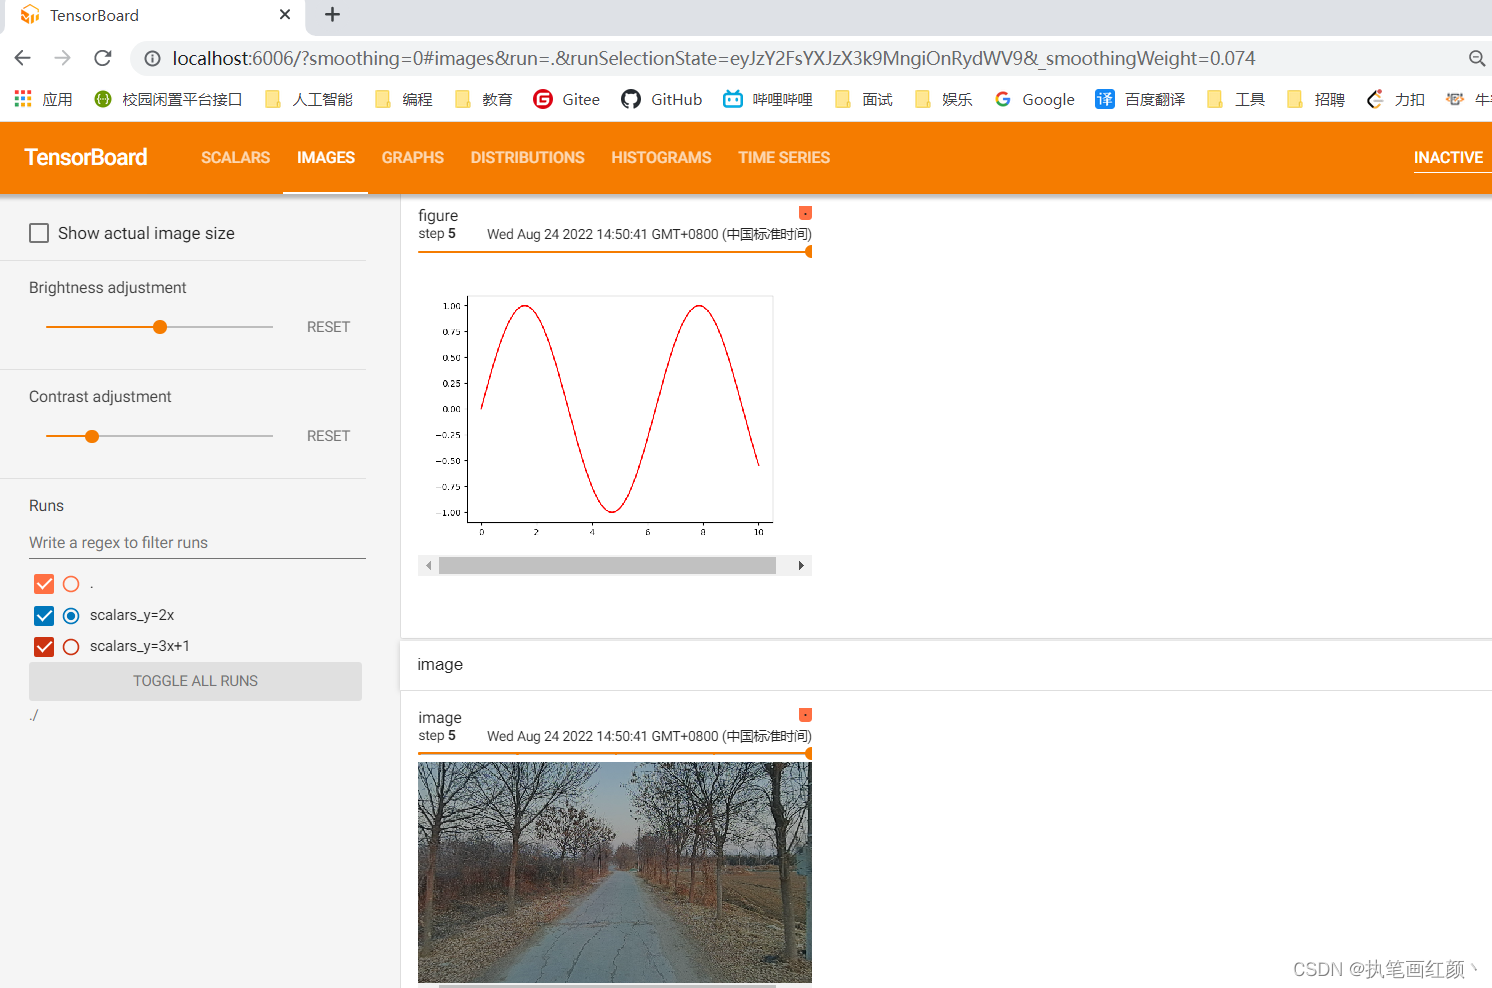Click the TensorBoard logo title

point(86,157)
